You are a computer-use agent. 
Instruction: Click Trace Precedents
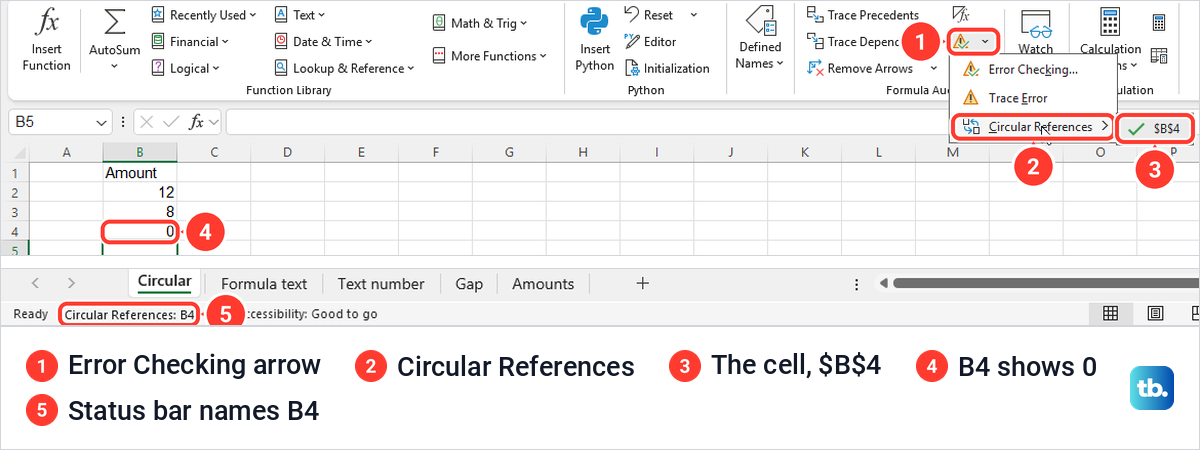(x=862, y=15)
